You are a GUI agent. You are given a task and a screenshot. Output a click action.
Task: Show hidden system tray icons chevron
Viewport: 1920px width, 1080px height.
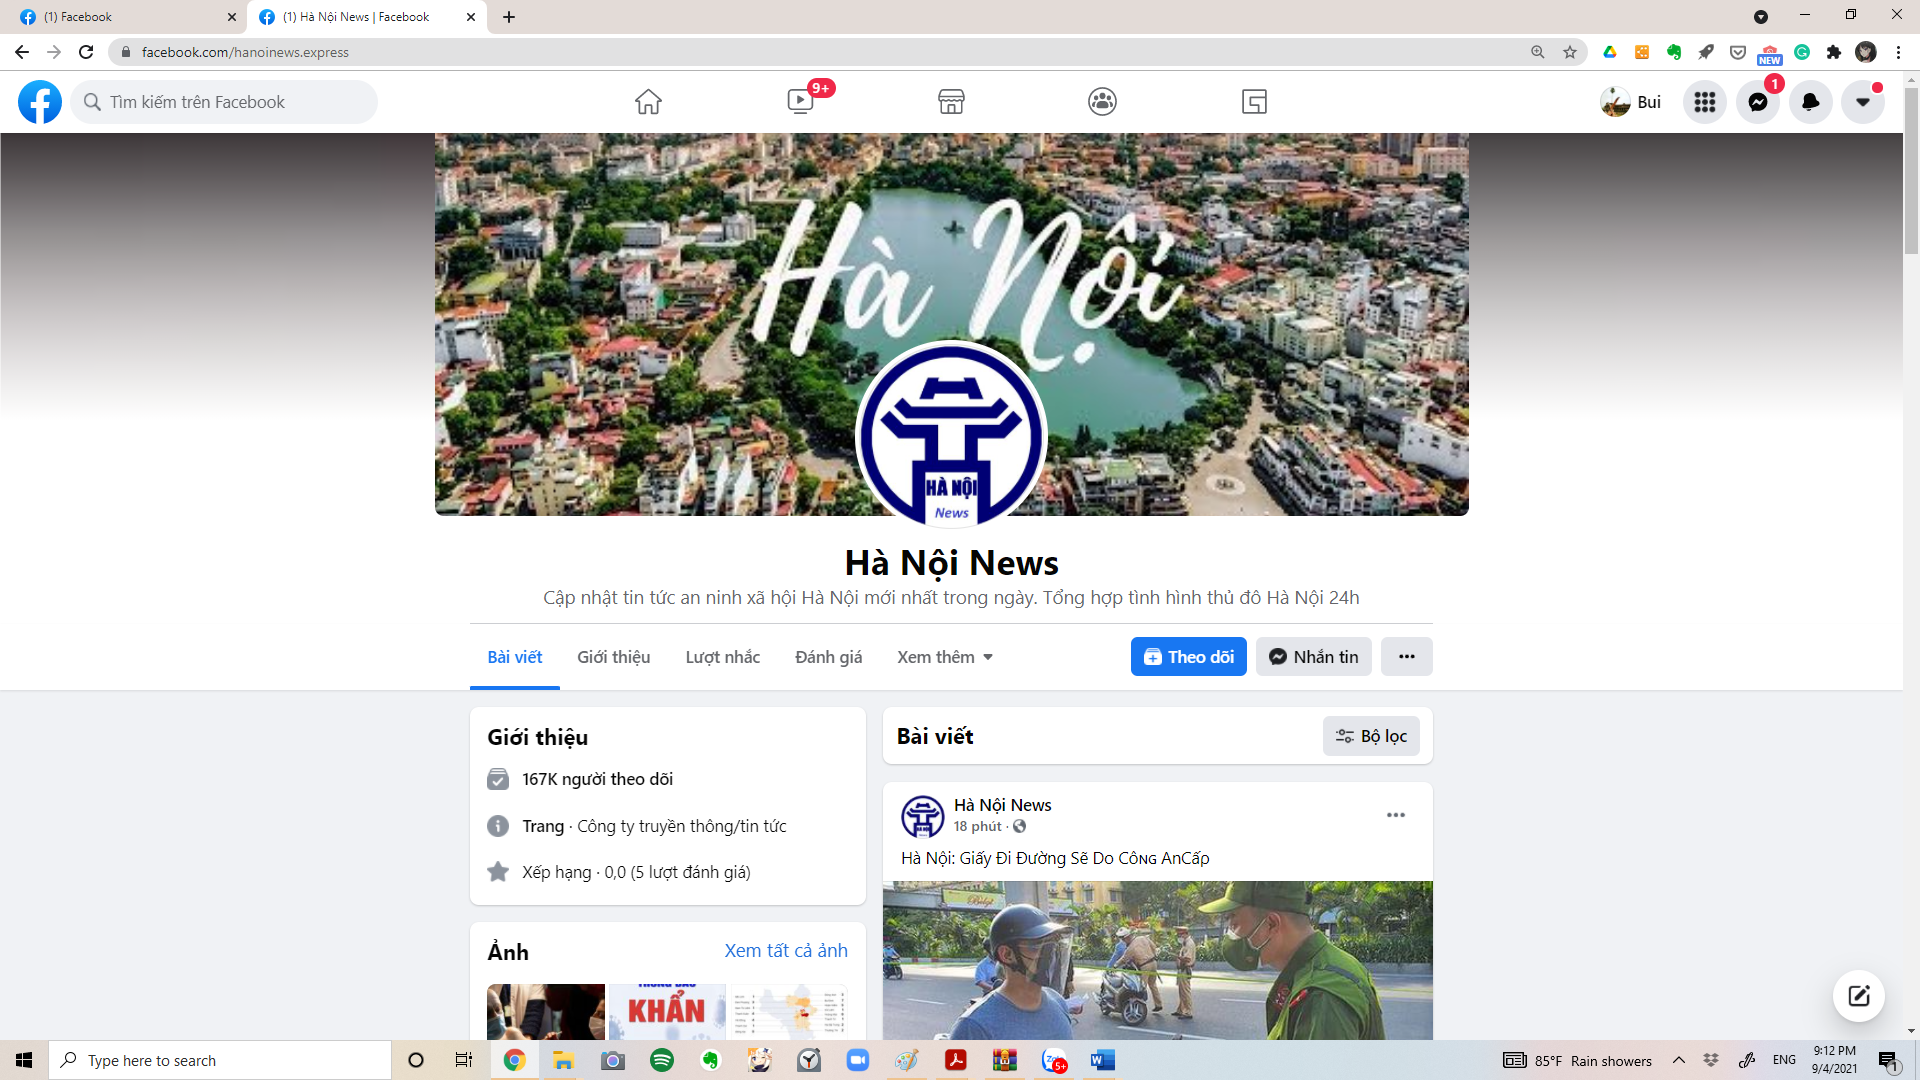[1679, 1060]
